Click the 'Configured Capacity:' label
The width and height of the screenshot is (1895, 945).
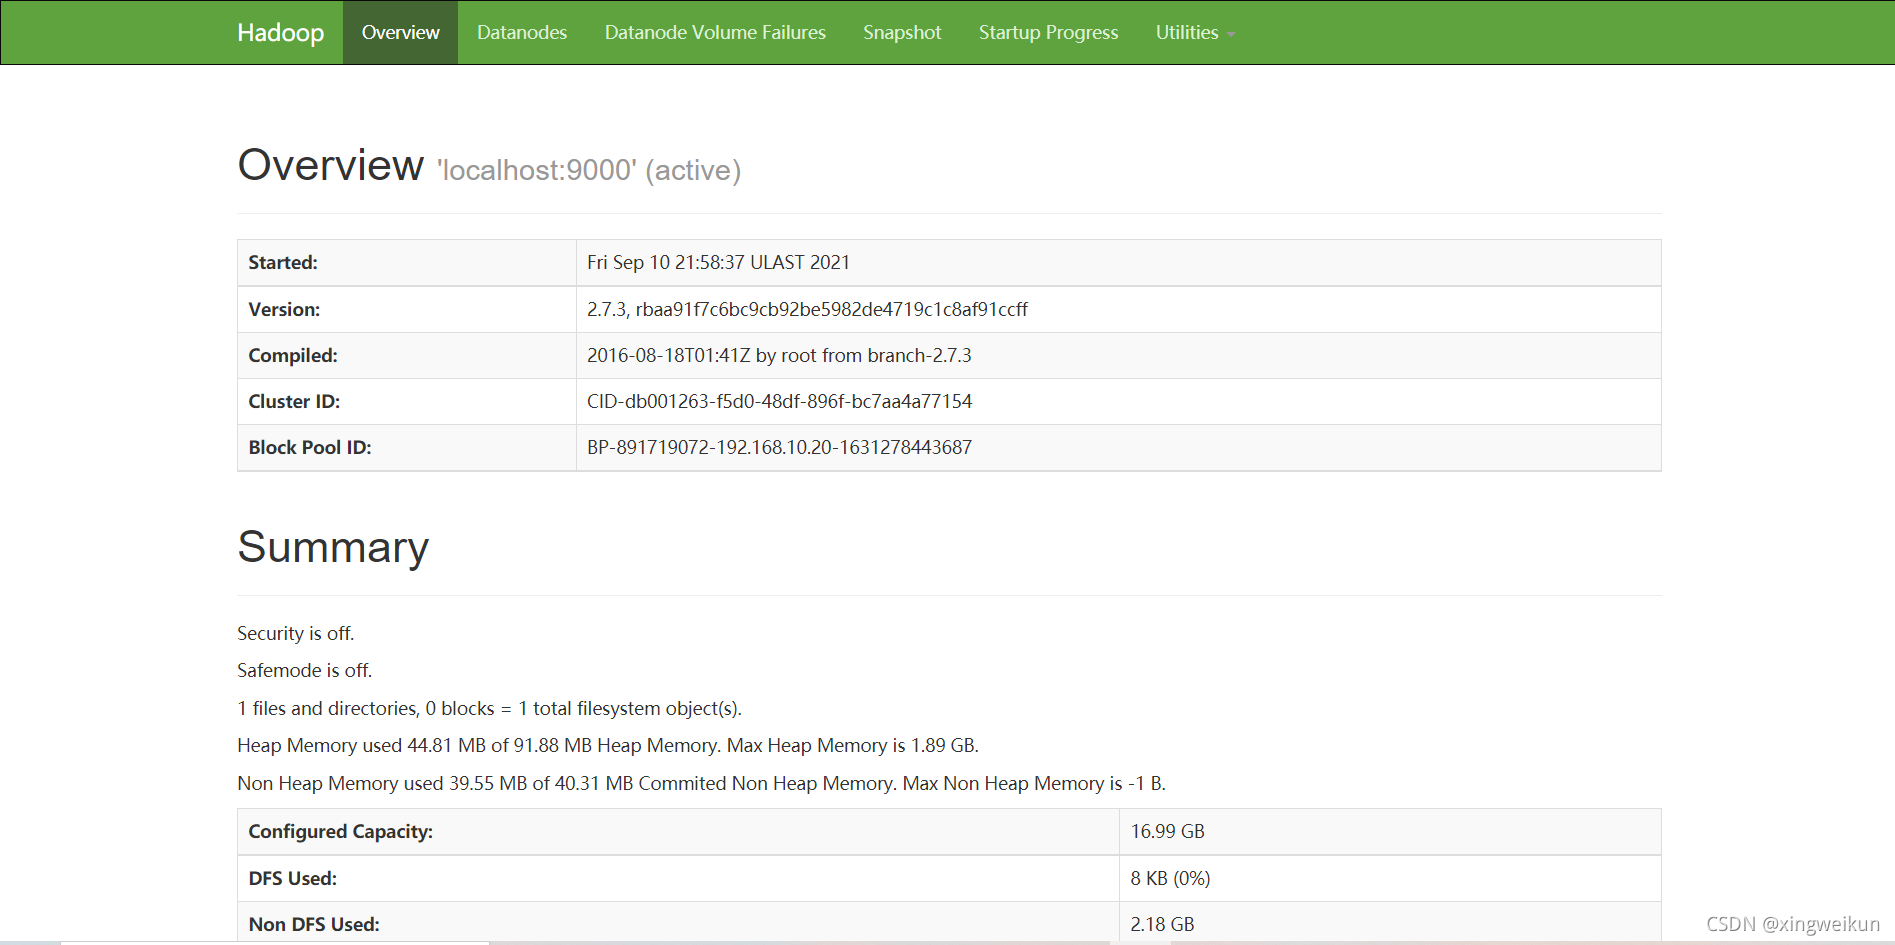(340, 831)
